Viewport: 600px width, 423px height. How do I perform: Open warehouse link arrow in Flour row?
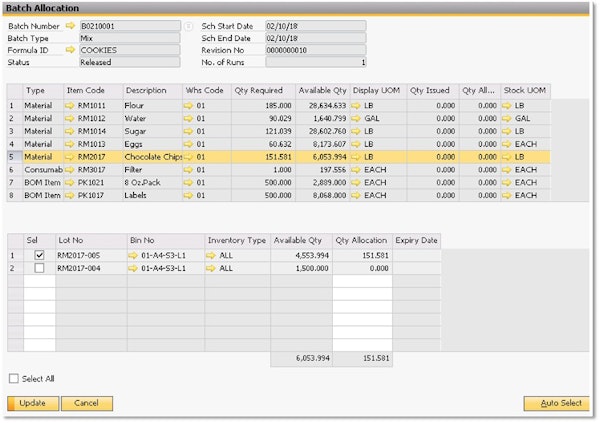click(188, 105)
